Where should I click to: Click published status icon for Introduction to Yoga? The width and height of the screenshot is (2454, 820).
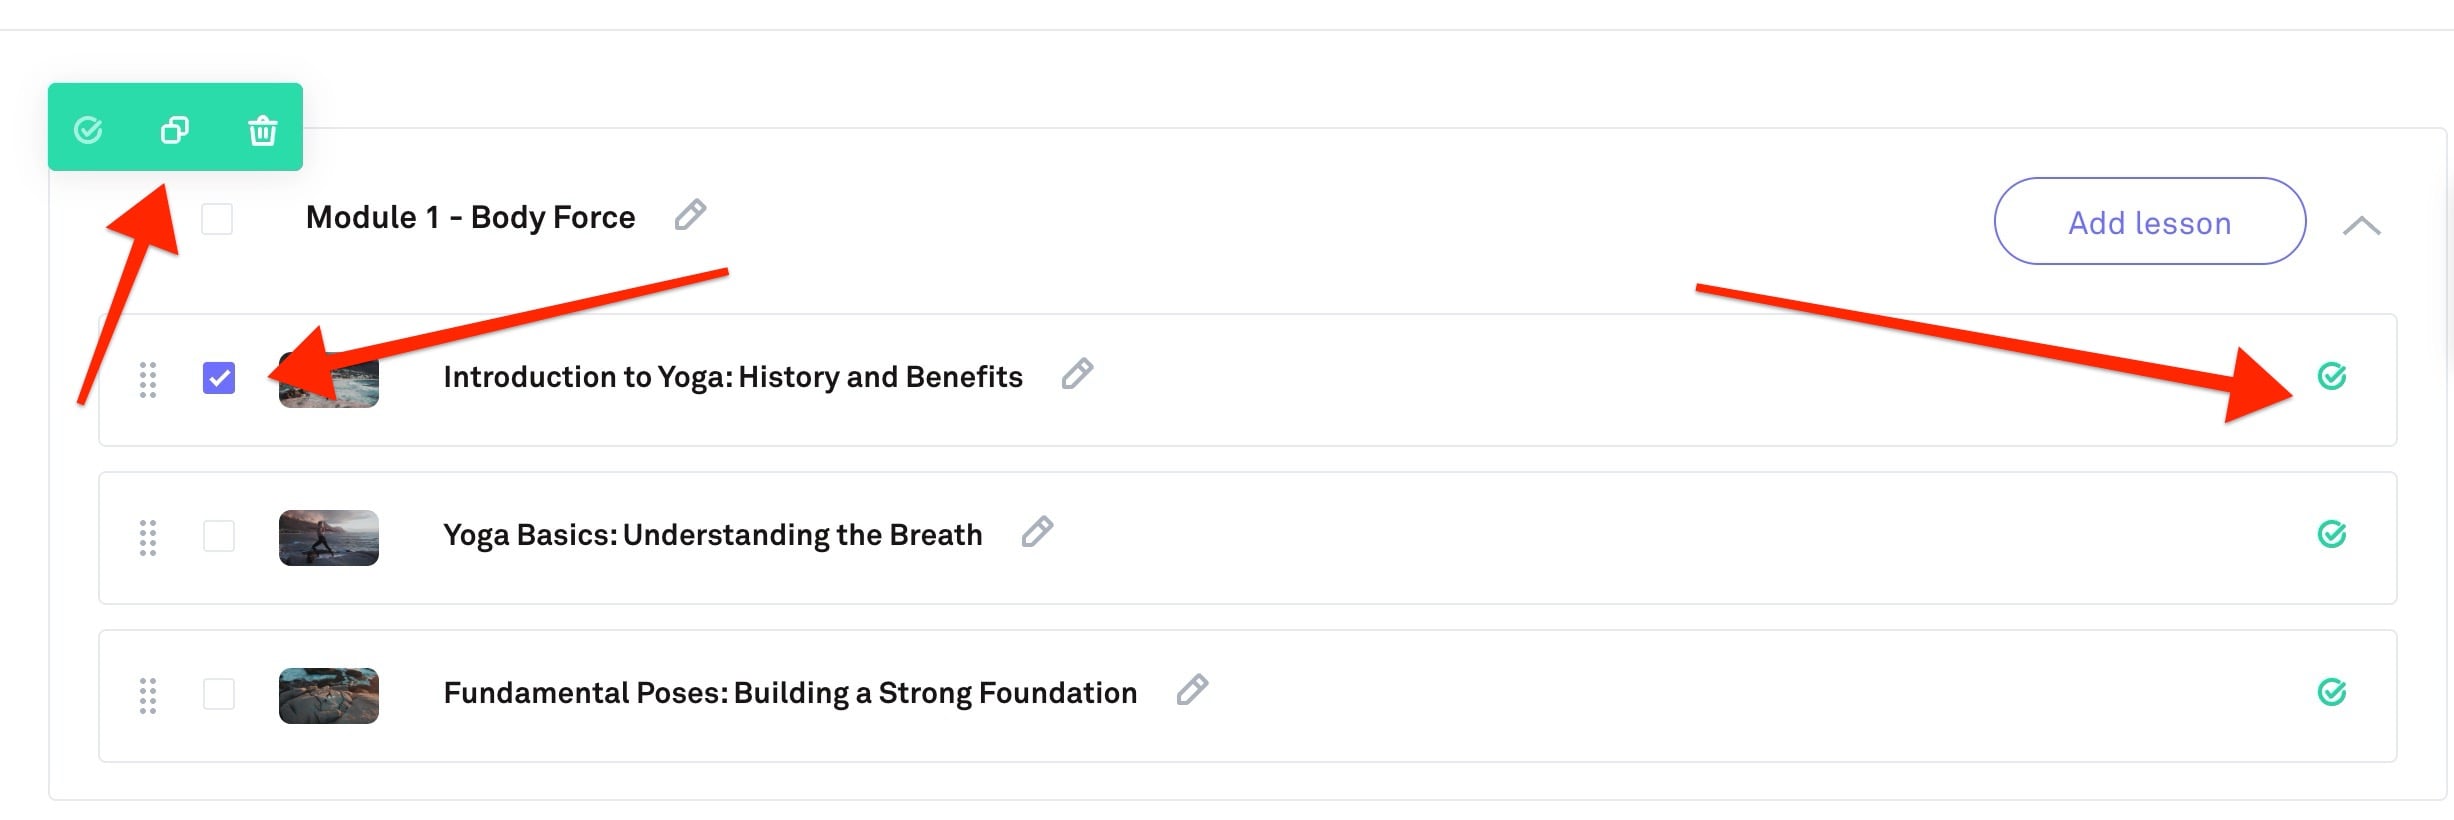(x=2331, y=376)
